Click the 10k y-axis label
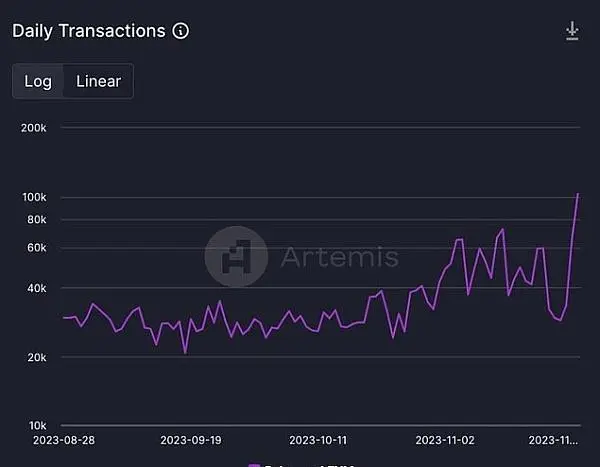 click(38, 425)
